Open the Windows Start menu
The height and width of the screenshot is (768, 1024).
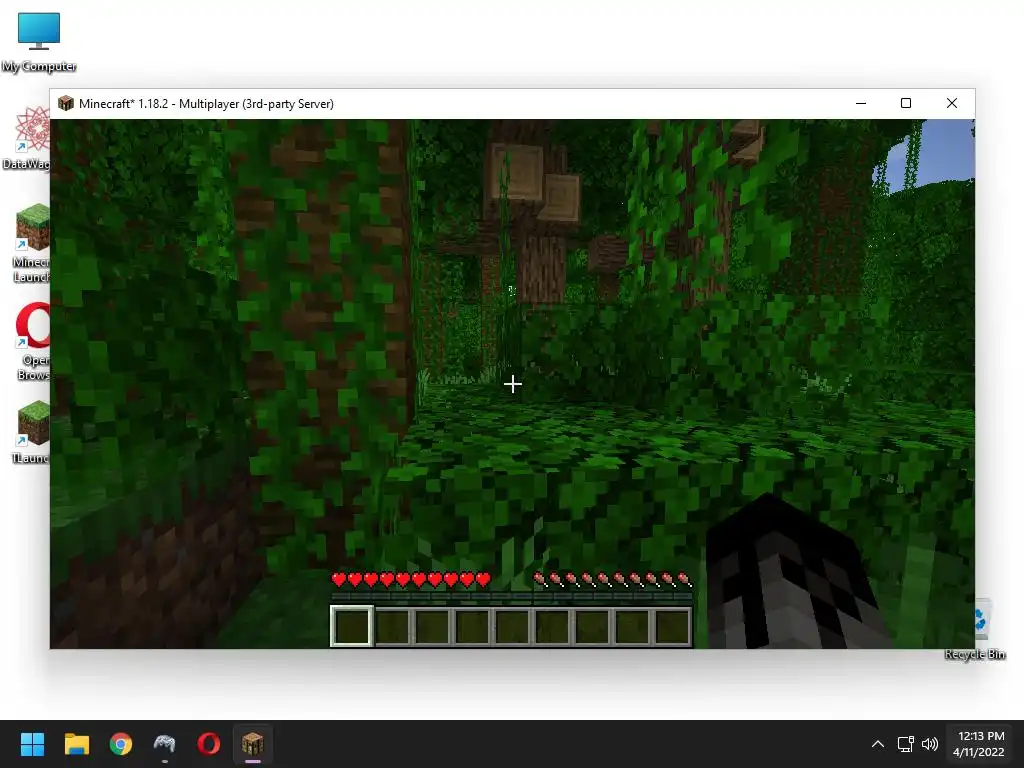click(32, 744)
